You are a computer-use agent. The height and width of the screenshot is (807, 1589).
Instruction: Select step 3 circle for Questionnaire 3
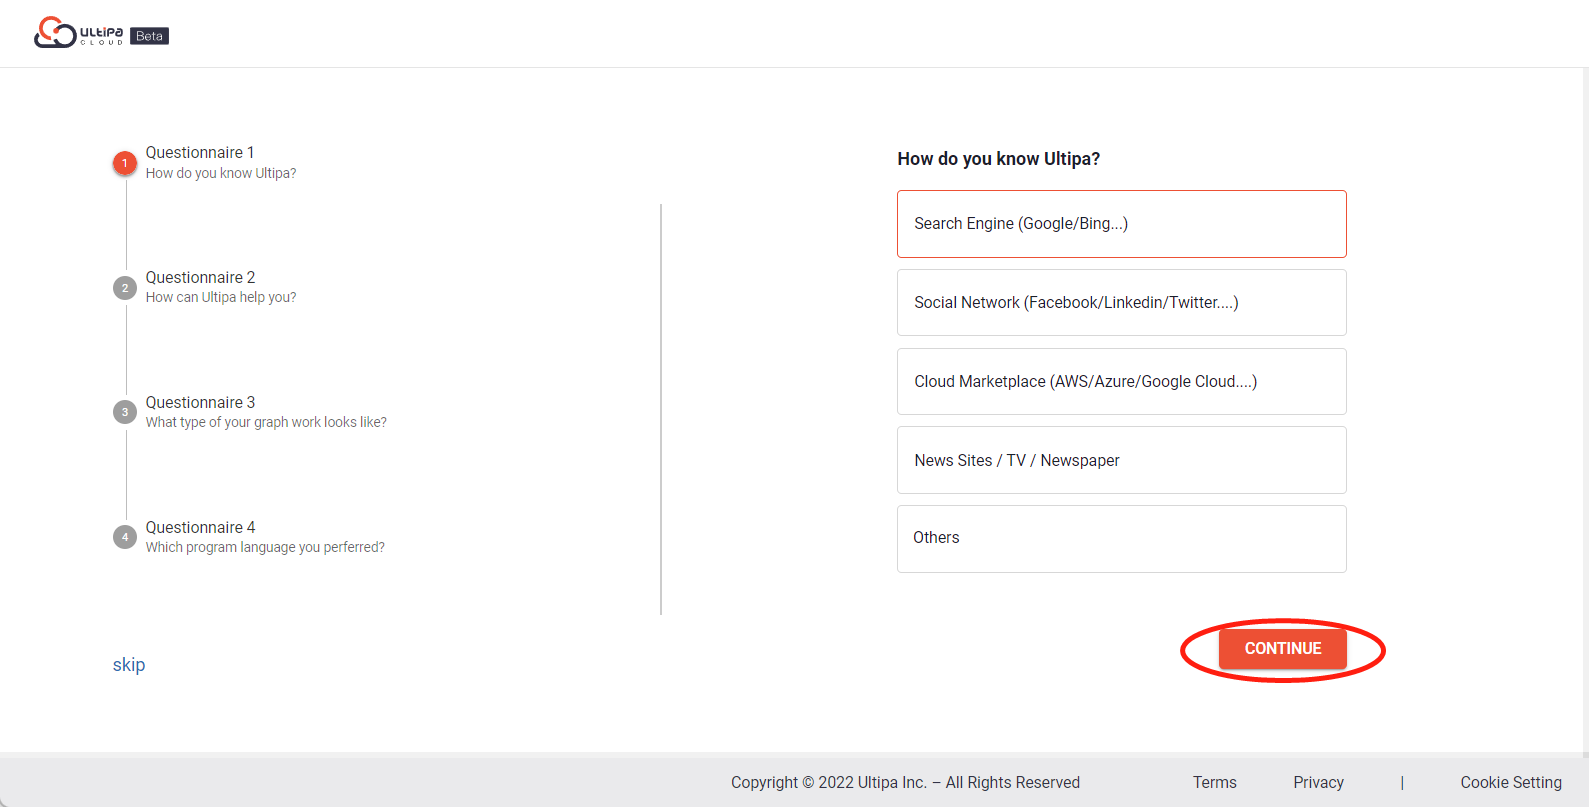click(x=125, y=412)
